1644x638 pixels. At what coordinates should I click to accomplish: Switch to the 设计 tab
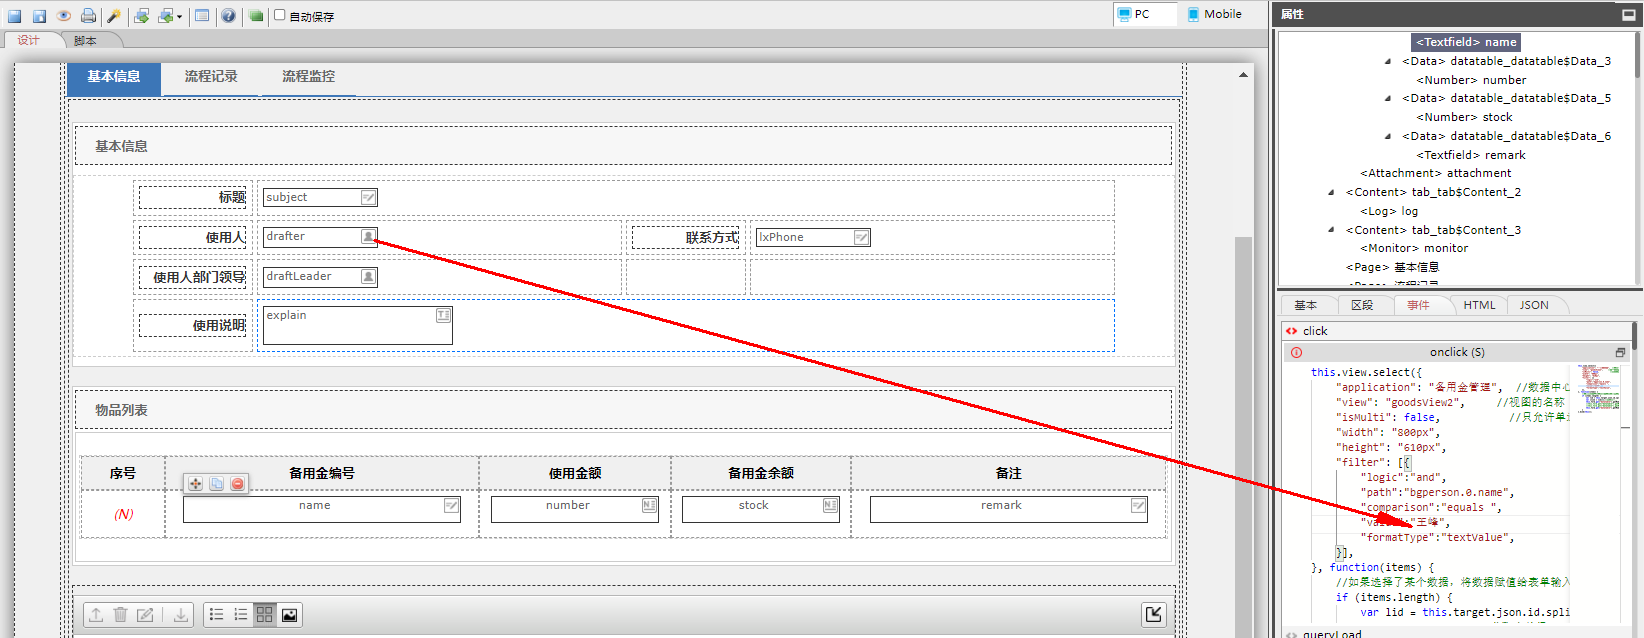(x=28, y=40)
